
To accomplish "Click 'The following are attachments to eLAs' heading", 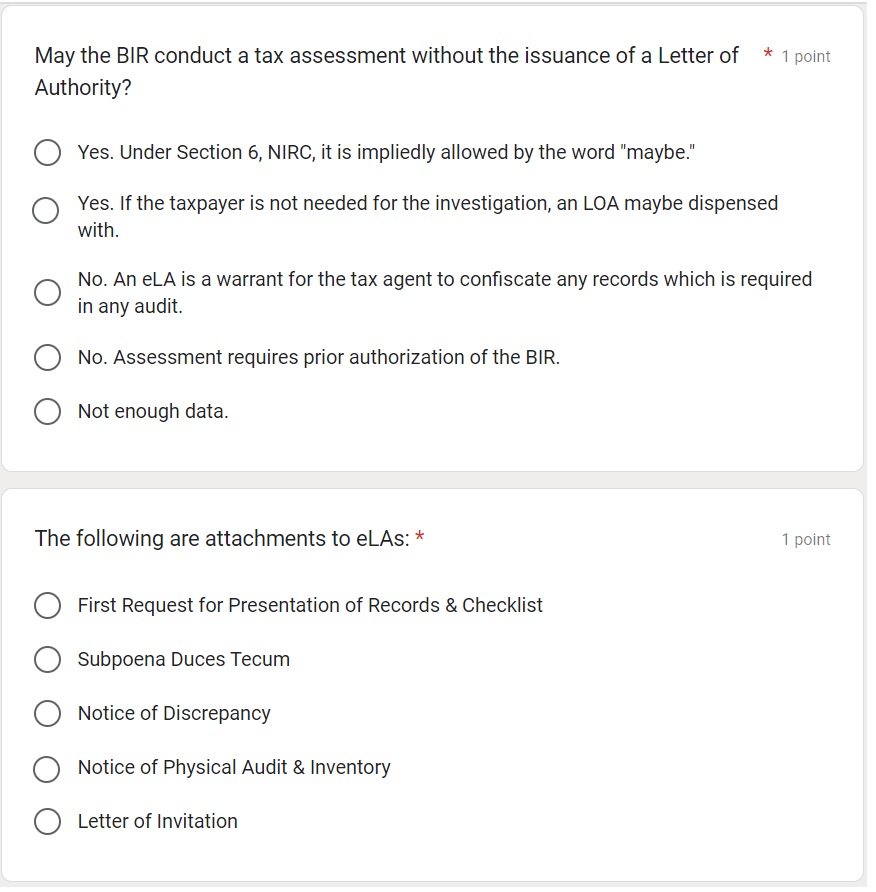I will 222,539.
